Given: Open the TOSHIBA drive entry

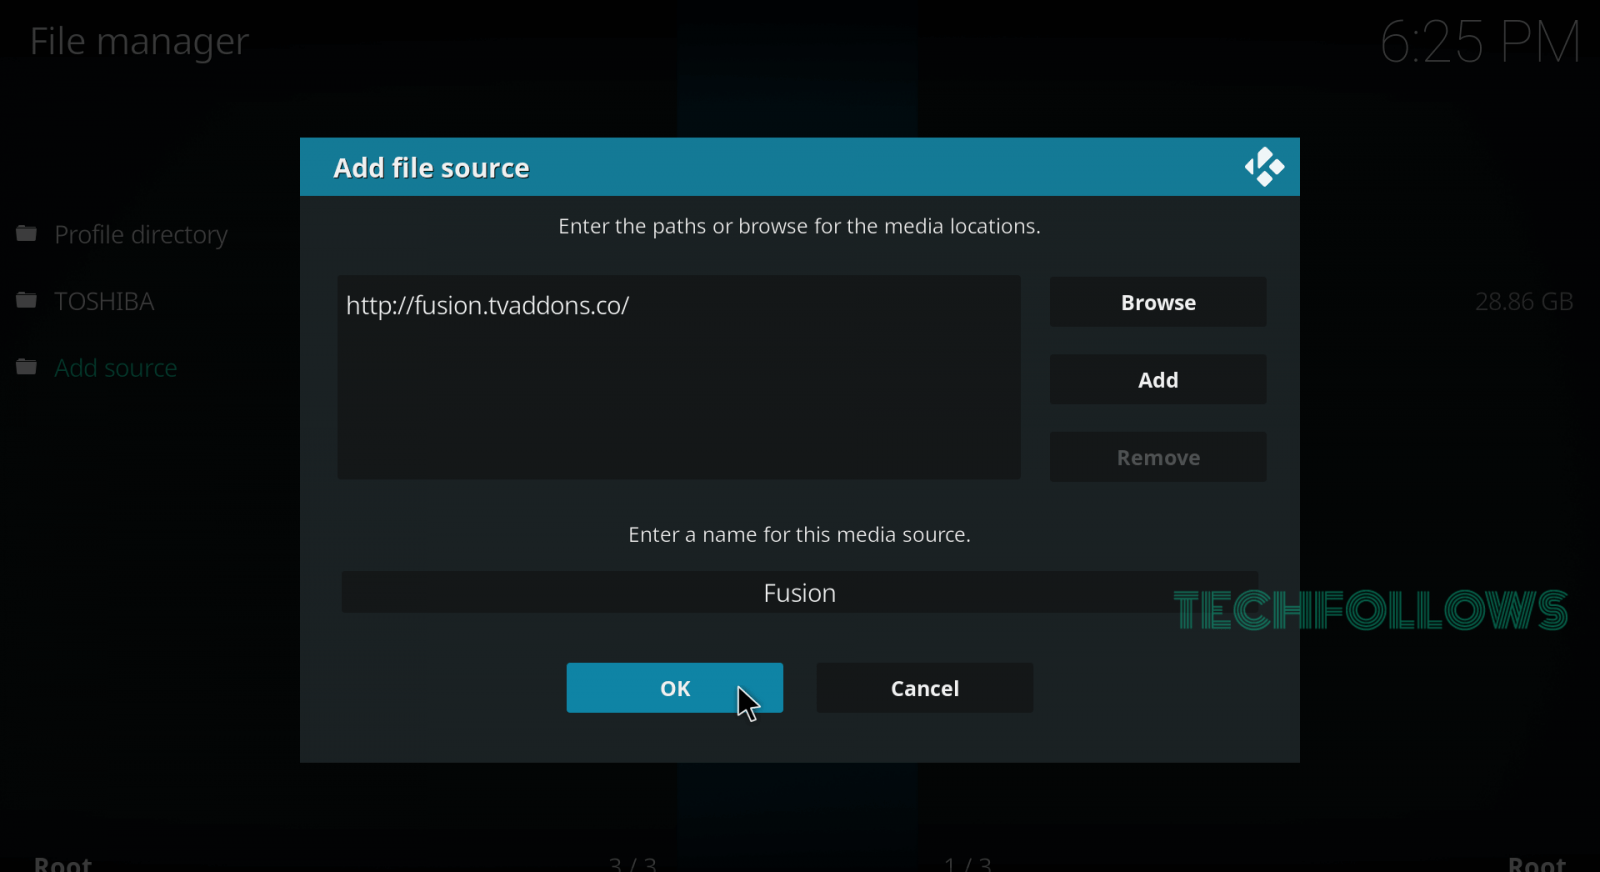Looking at the screenshot, I should [x=104, y=301].
